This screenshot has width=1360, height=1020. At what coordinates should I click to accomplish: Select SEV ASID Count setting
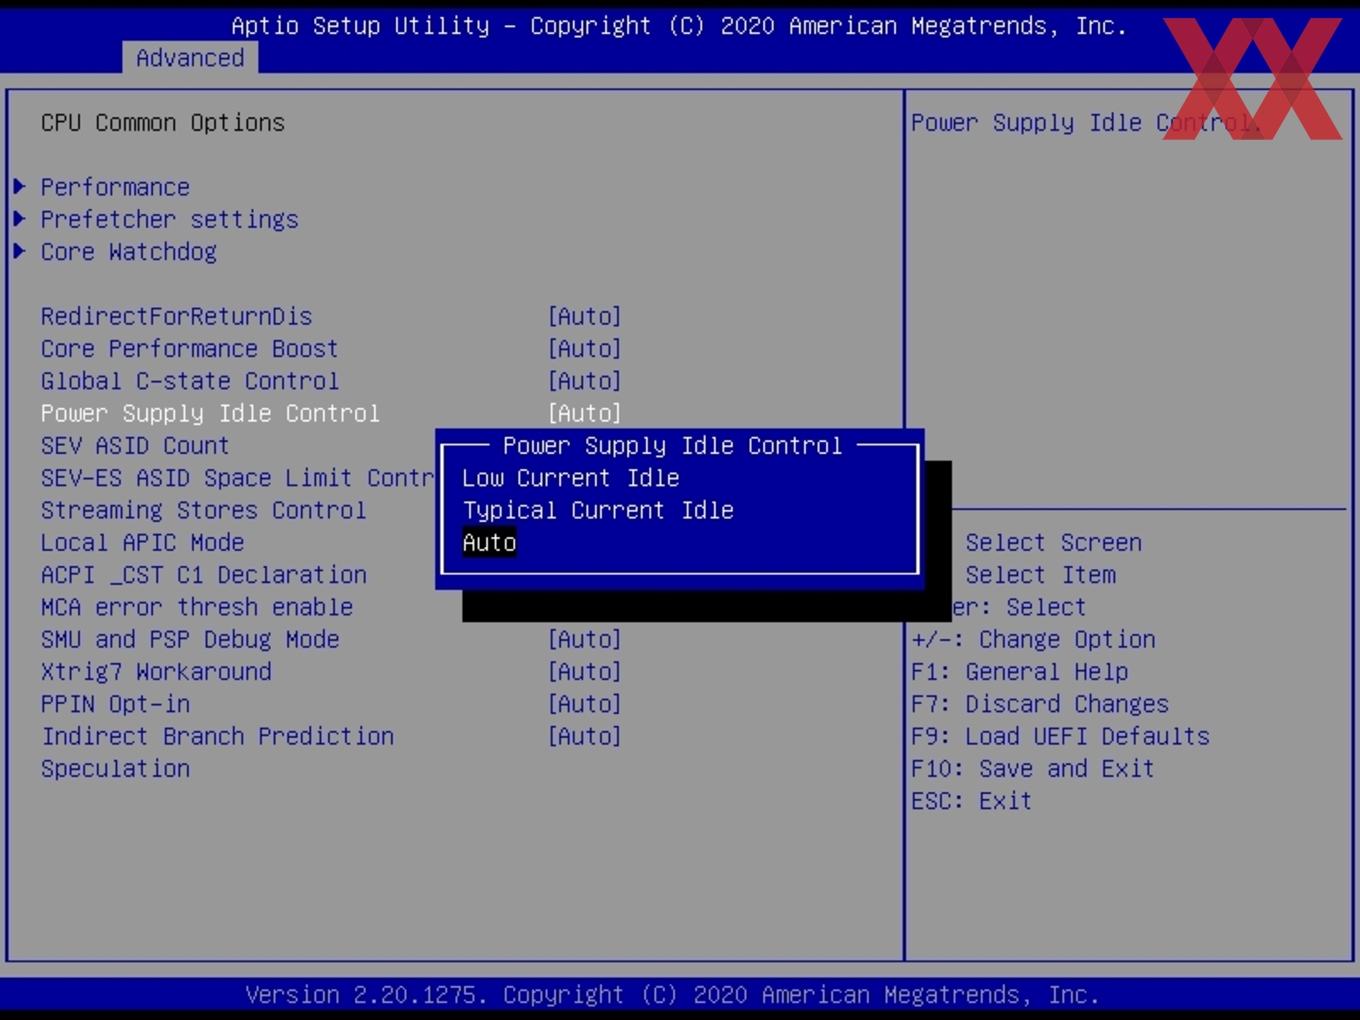click(135, 445)
